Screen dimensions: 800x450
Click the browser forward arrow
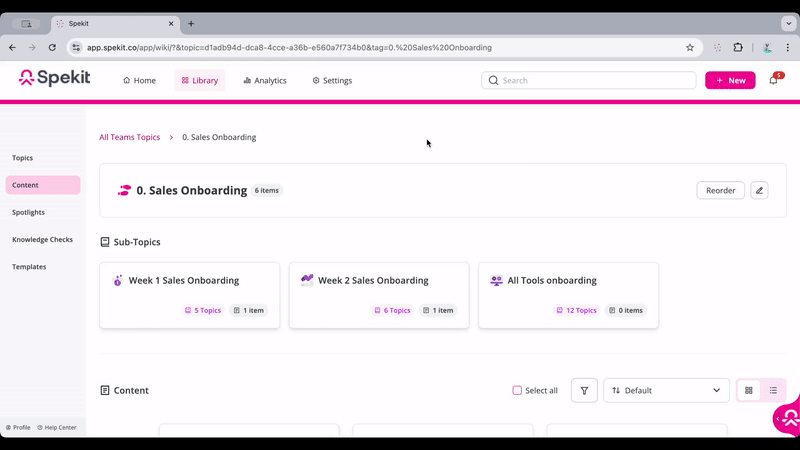pyautogui.click(x=32, y=47)
